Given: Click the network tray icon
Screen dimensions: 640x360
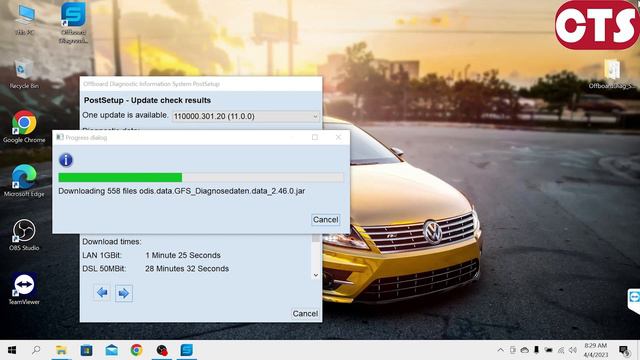Looking at the screenshot, I should (561, 350).
